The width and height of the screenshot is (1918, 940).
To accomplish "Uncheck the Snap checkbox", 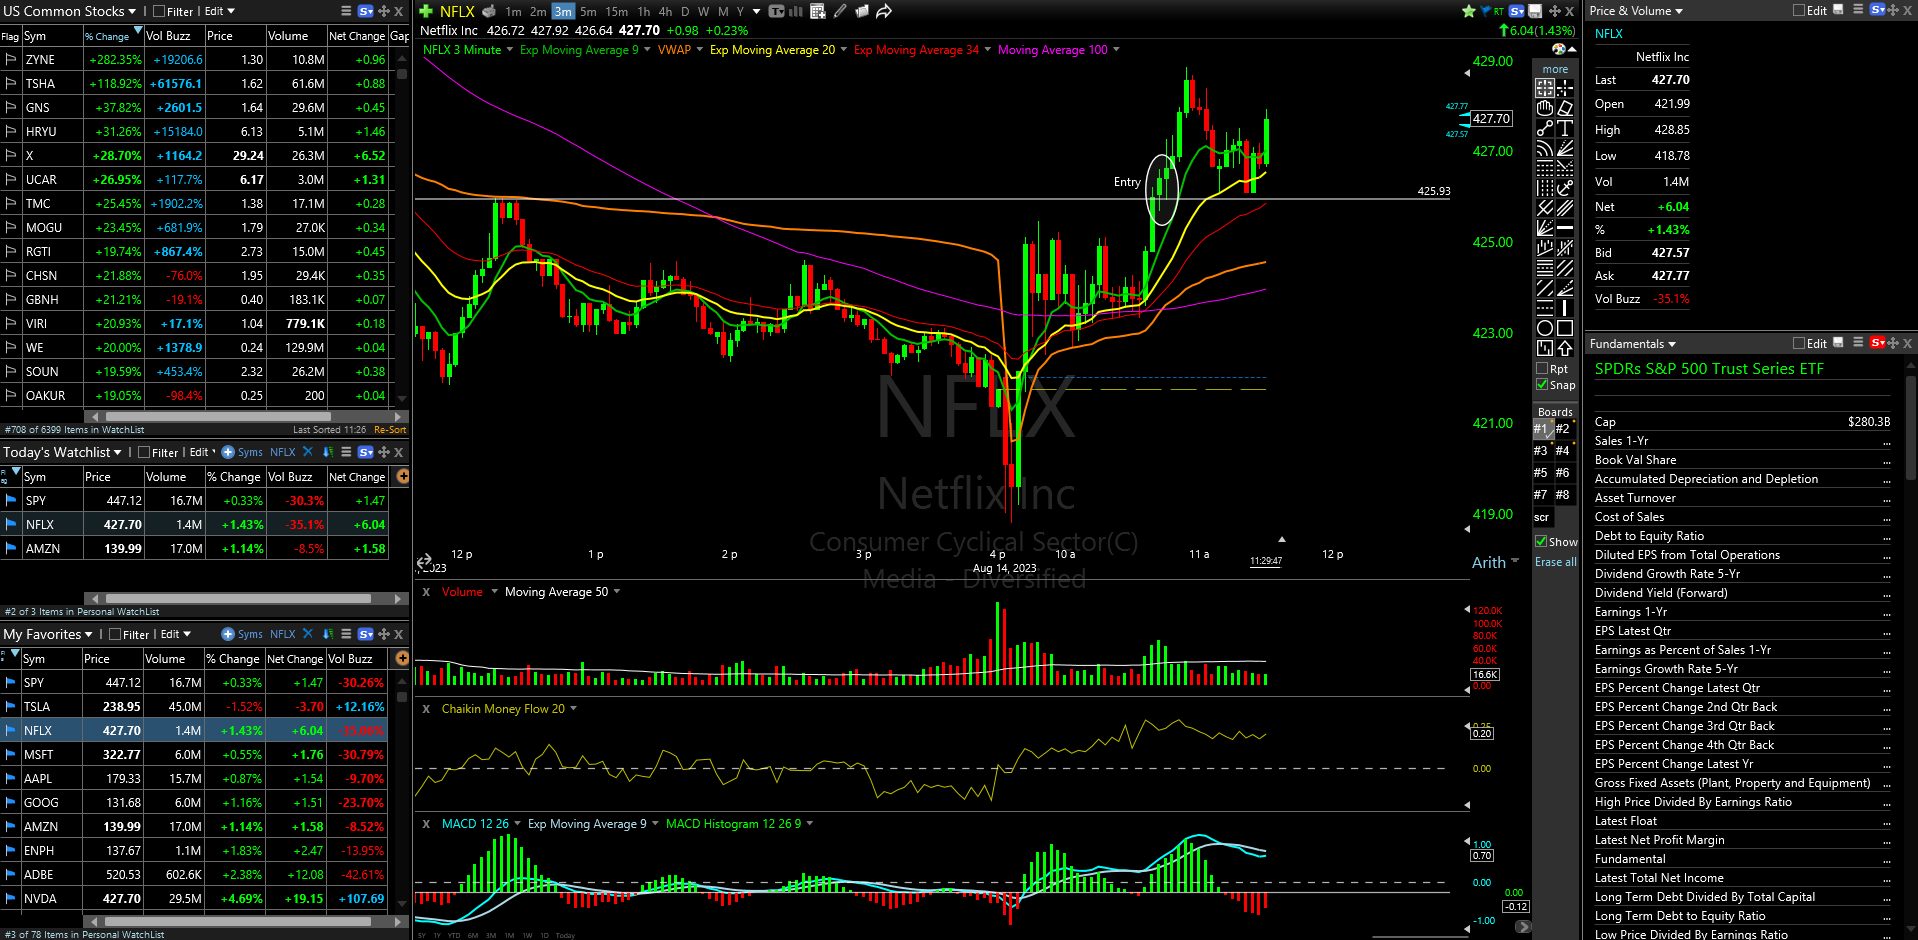I will point(1542,385).
